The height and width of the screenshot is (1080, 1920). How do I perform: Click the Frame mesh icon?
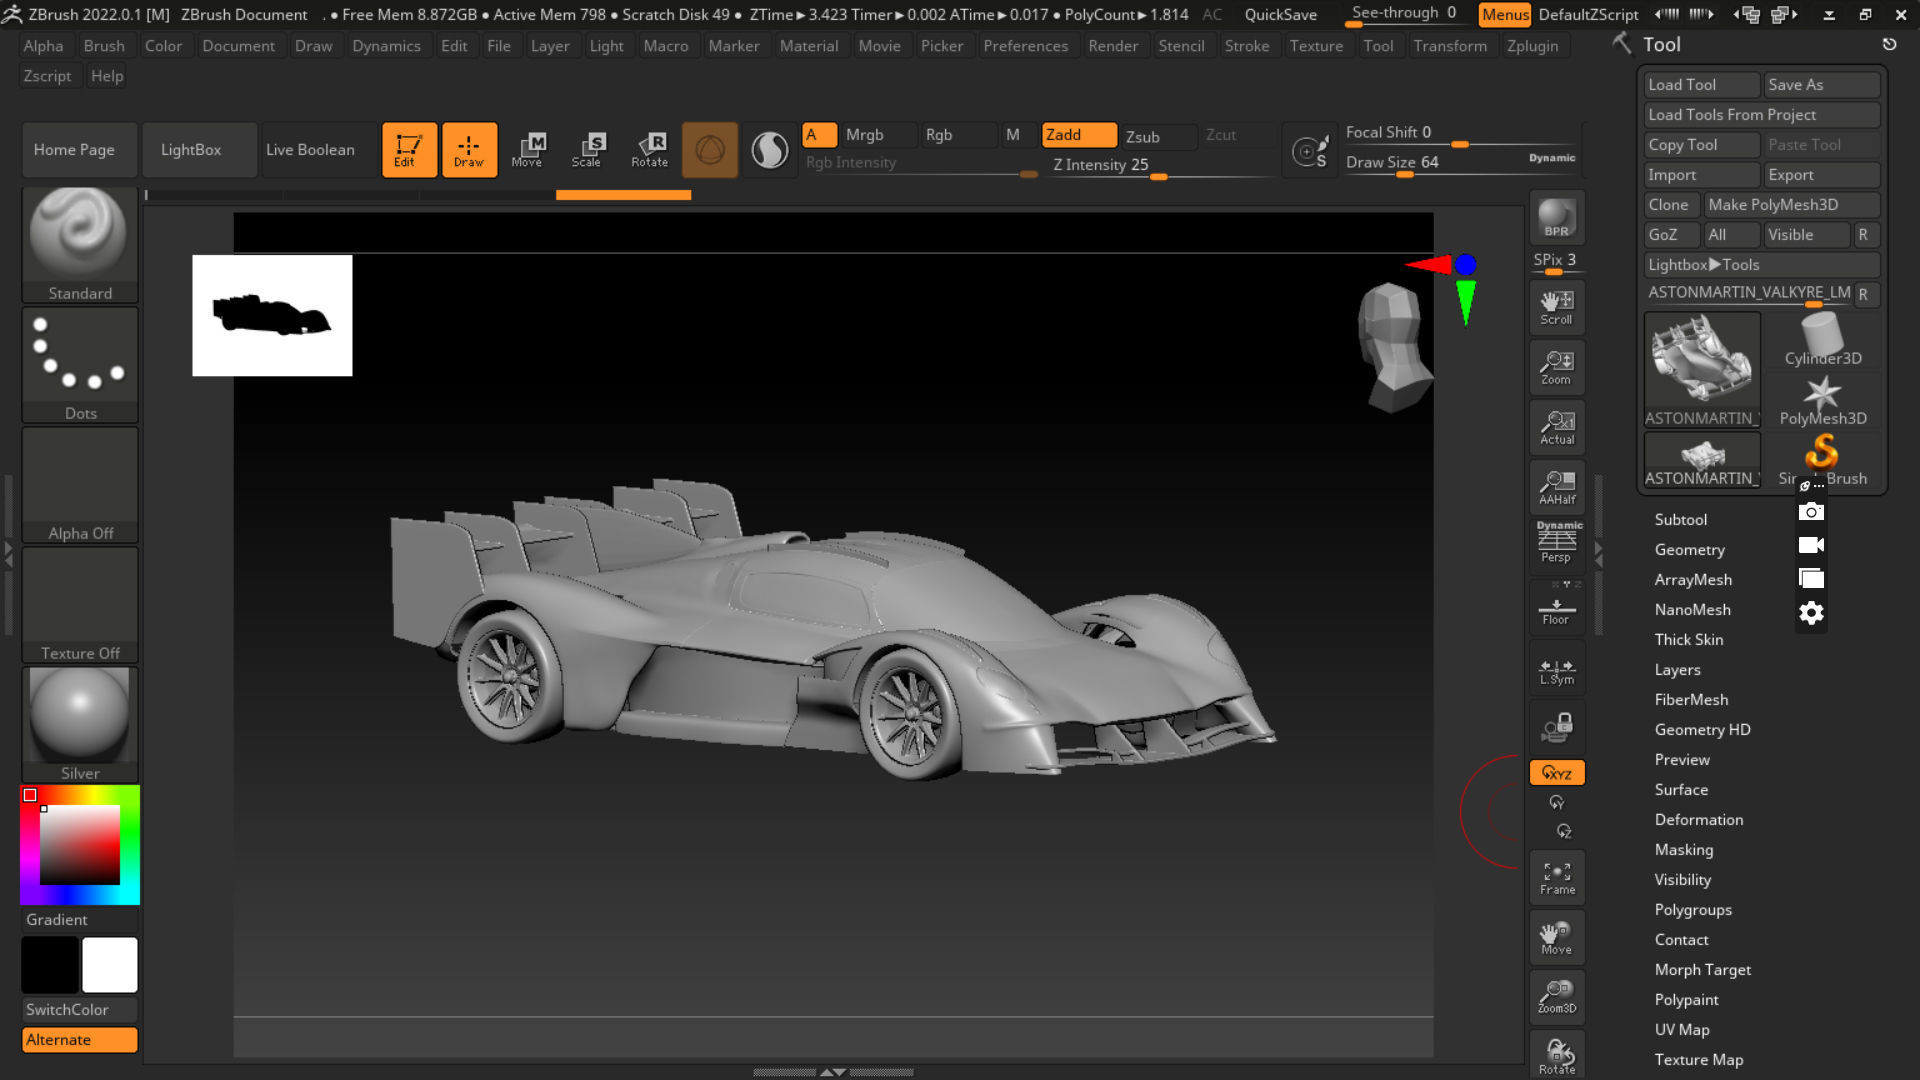[1557, 877]
